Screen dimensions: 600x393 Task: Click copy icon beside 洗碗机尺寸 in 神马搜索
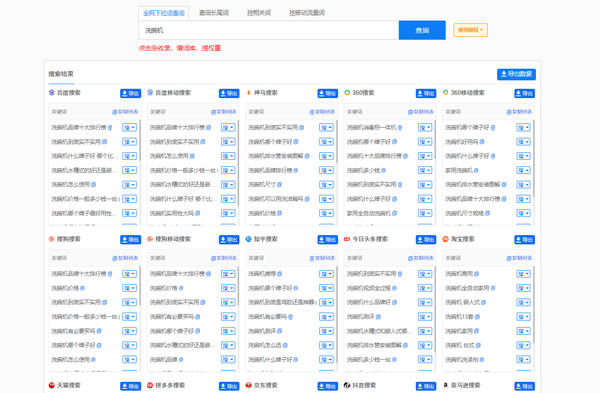(280, 184)
